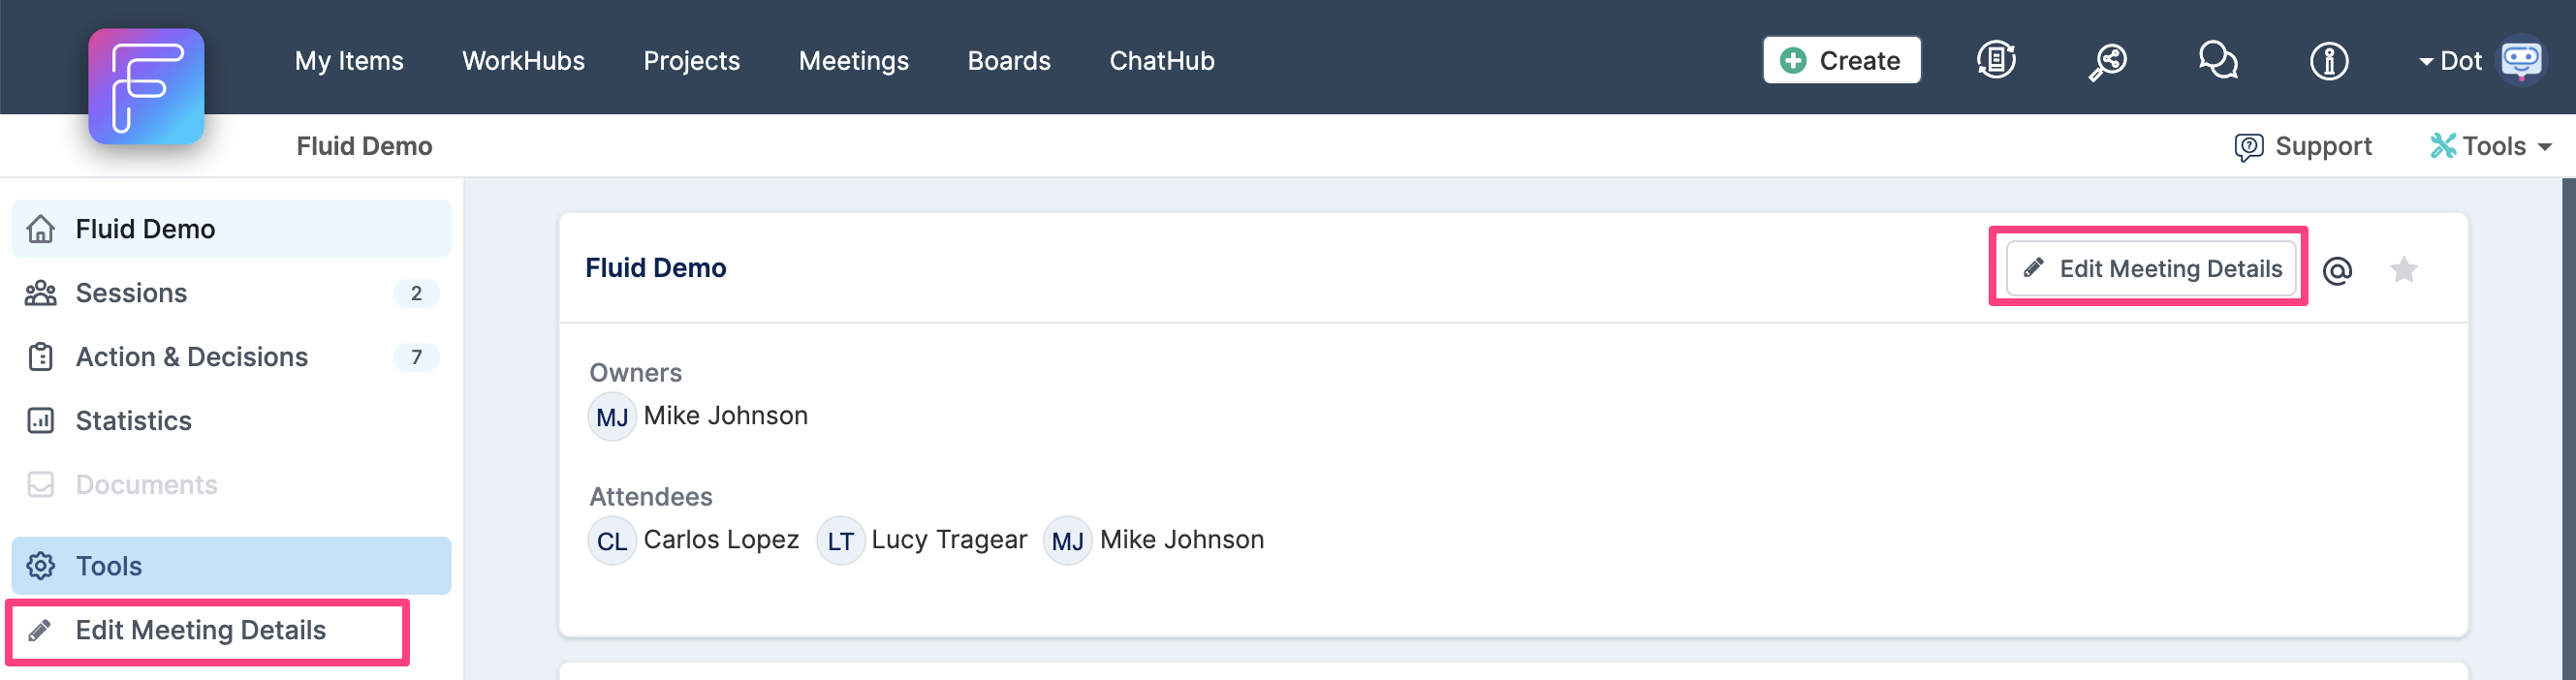
Task: Go to the WorkHubs menu
Action: 523,61
